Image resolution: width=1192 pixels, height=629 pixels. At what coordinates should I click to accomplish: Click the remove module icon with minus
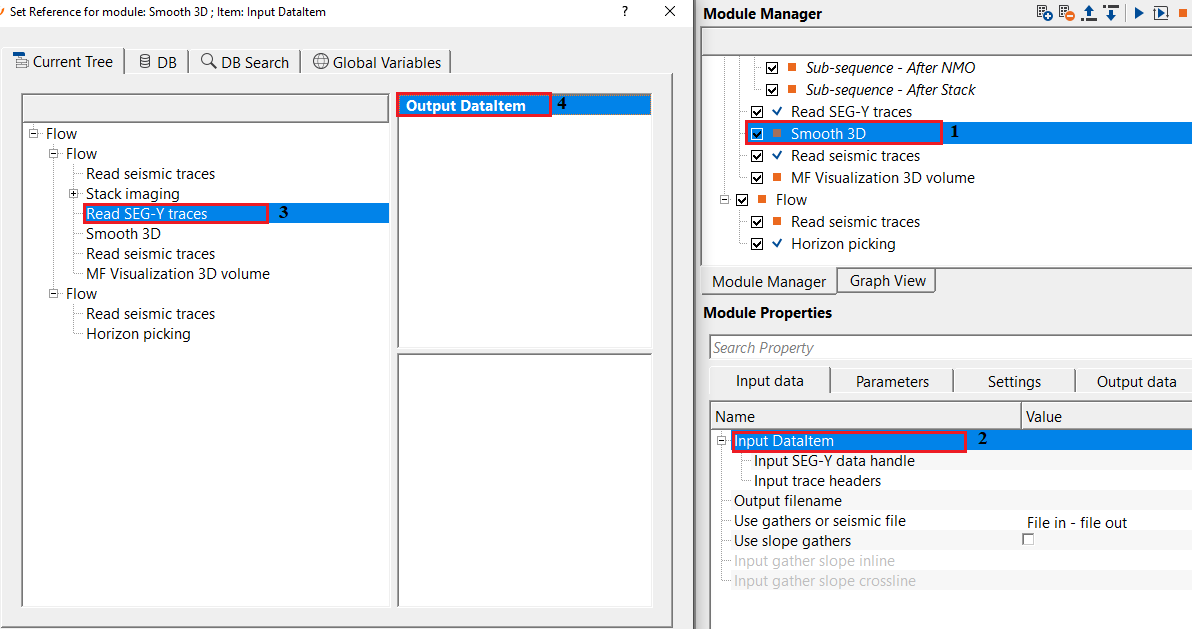1066,13
